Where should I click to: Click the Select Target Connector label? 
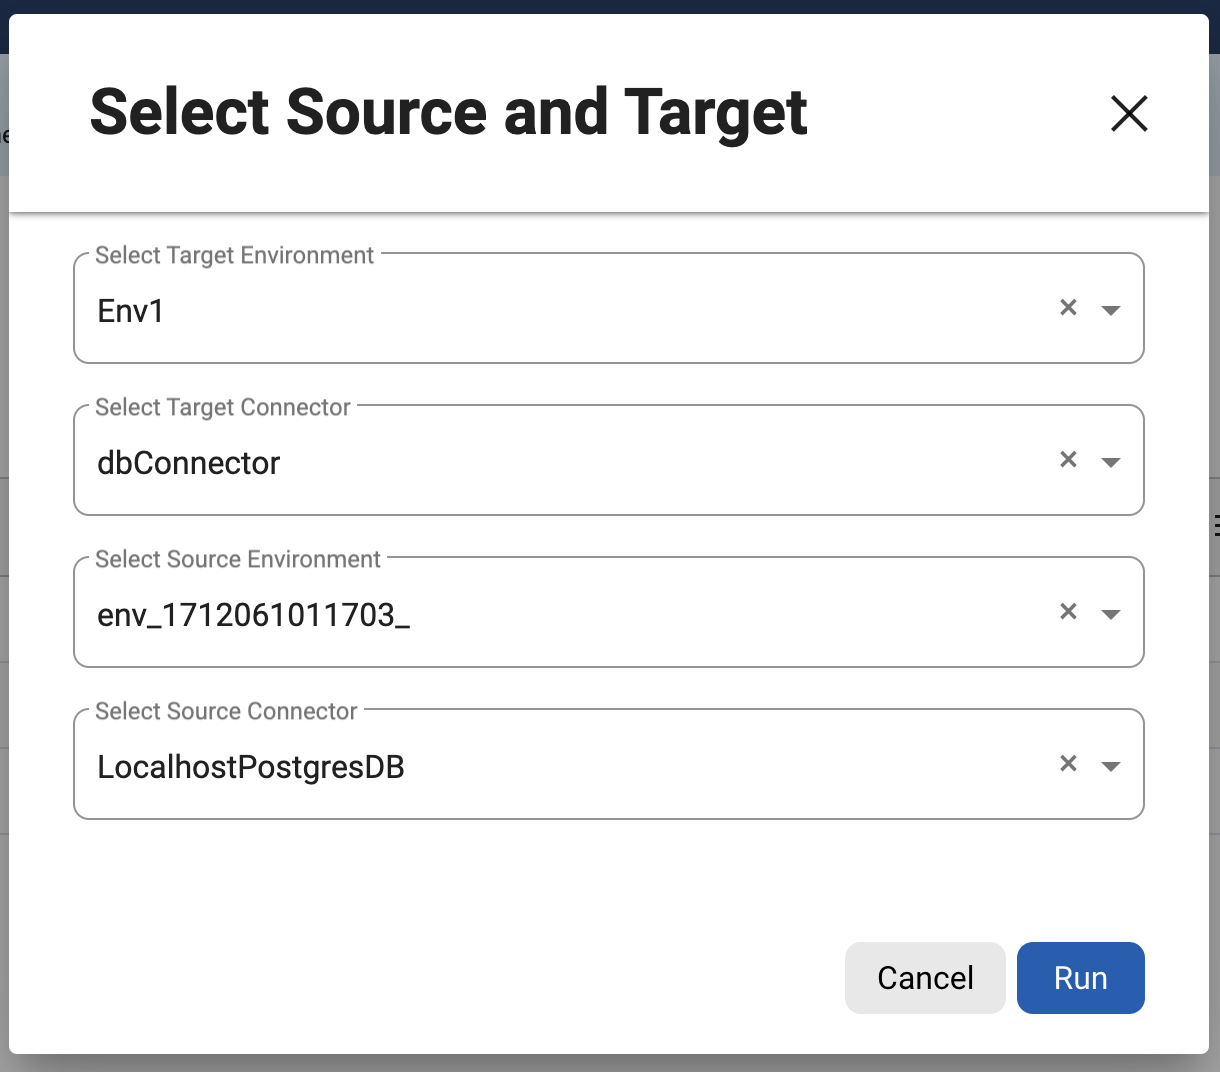223,408
